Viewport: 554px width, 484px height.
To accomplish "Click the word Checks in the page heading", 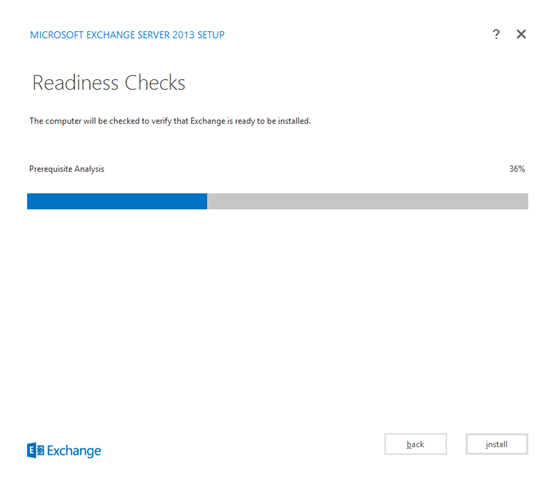I will point(155,83).
